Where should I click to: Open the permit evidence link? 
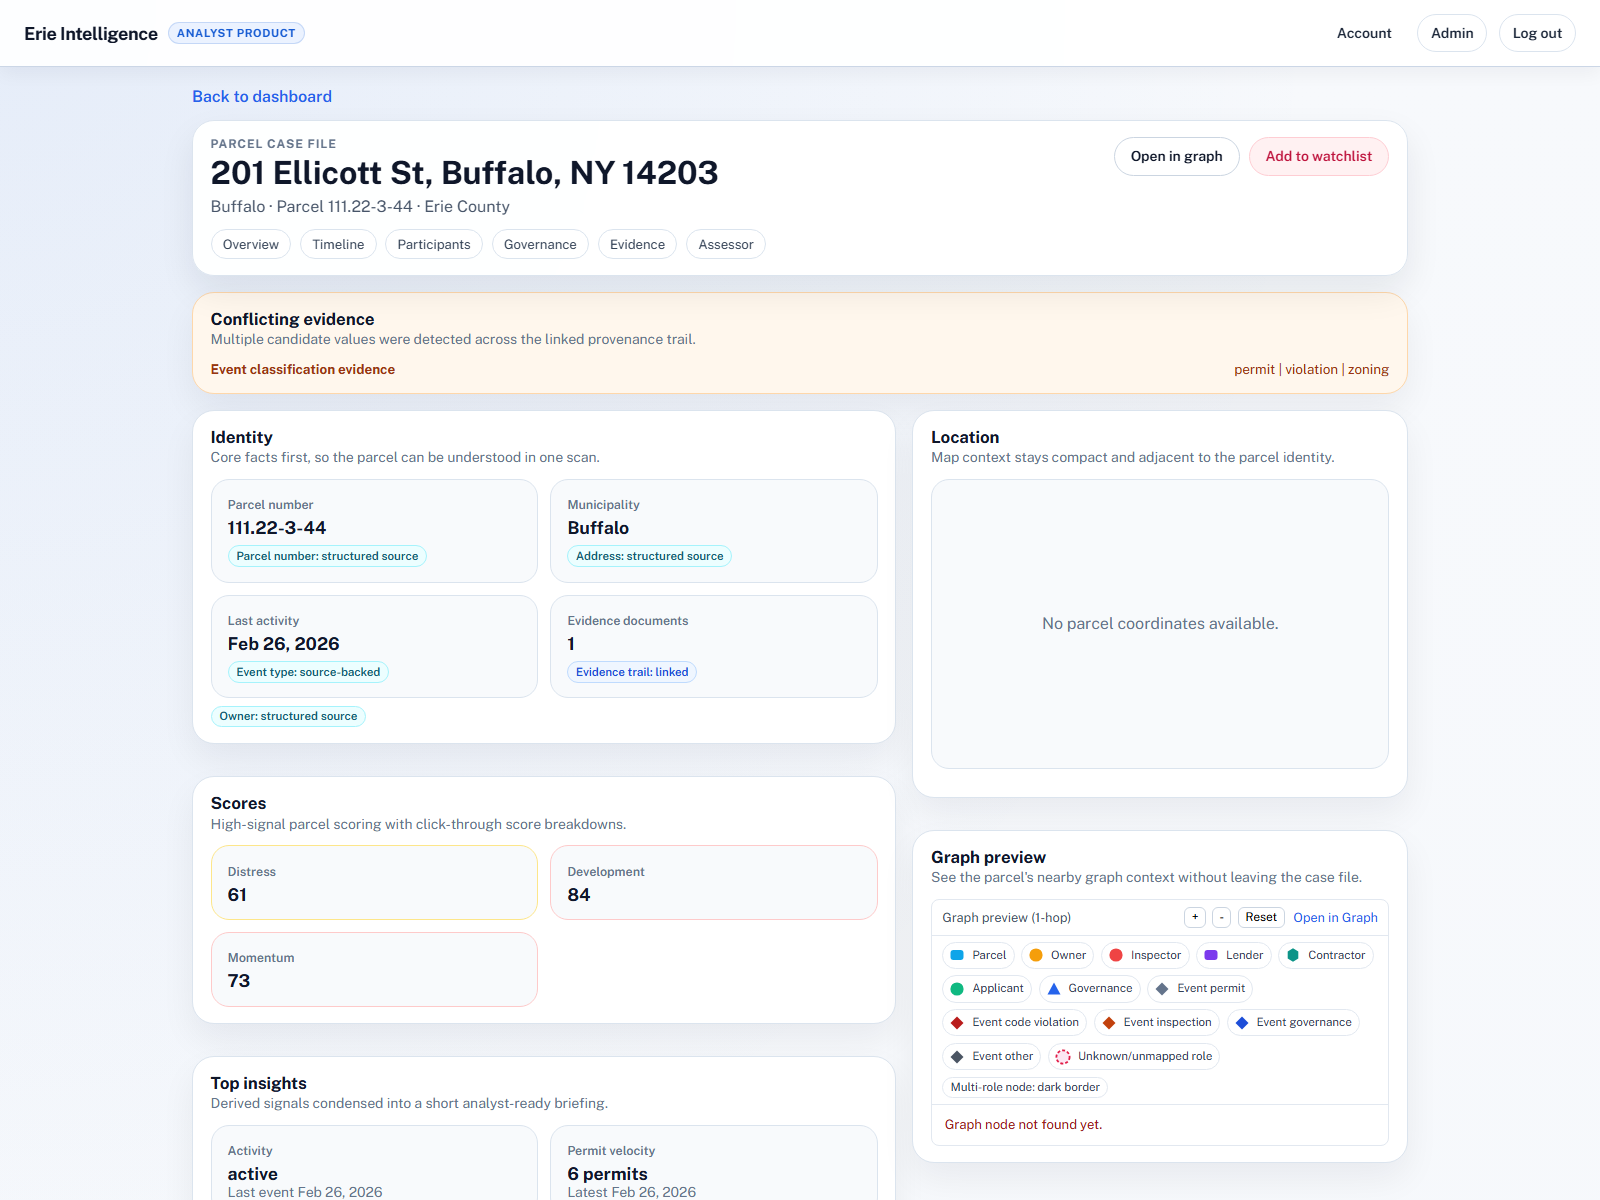1254,369
